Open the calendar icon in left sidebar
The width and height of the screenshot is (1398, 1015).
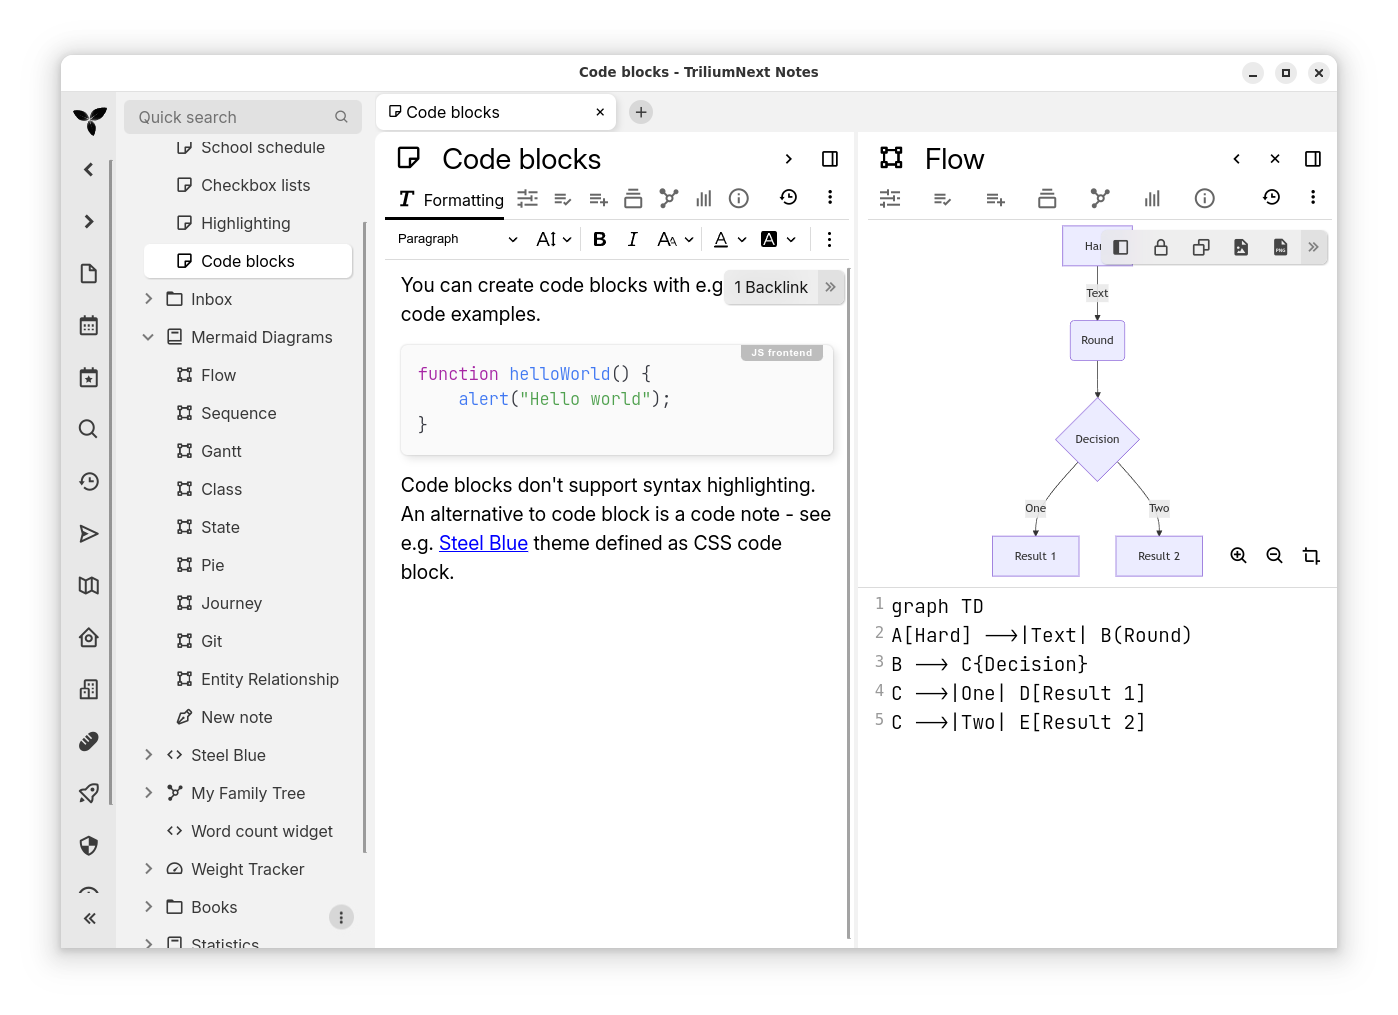point(89,325)
